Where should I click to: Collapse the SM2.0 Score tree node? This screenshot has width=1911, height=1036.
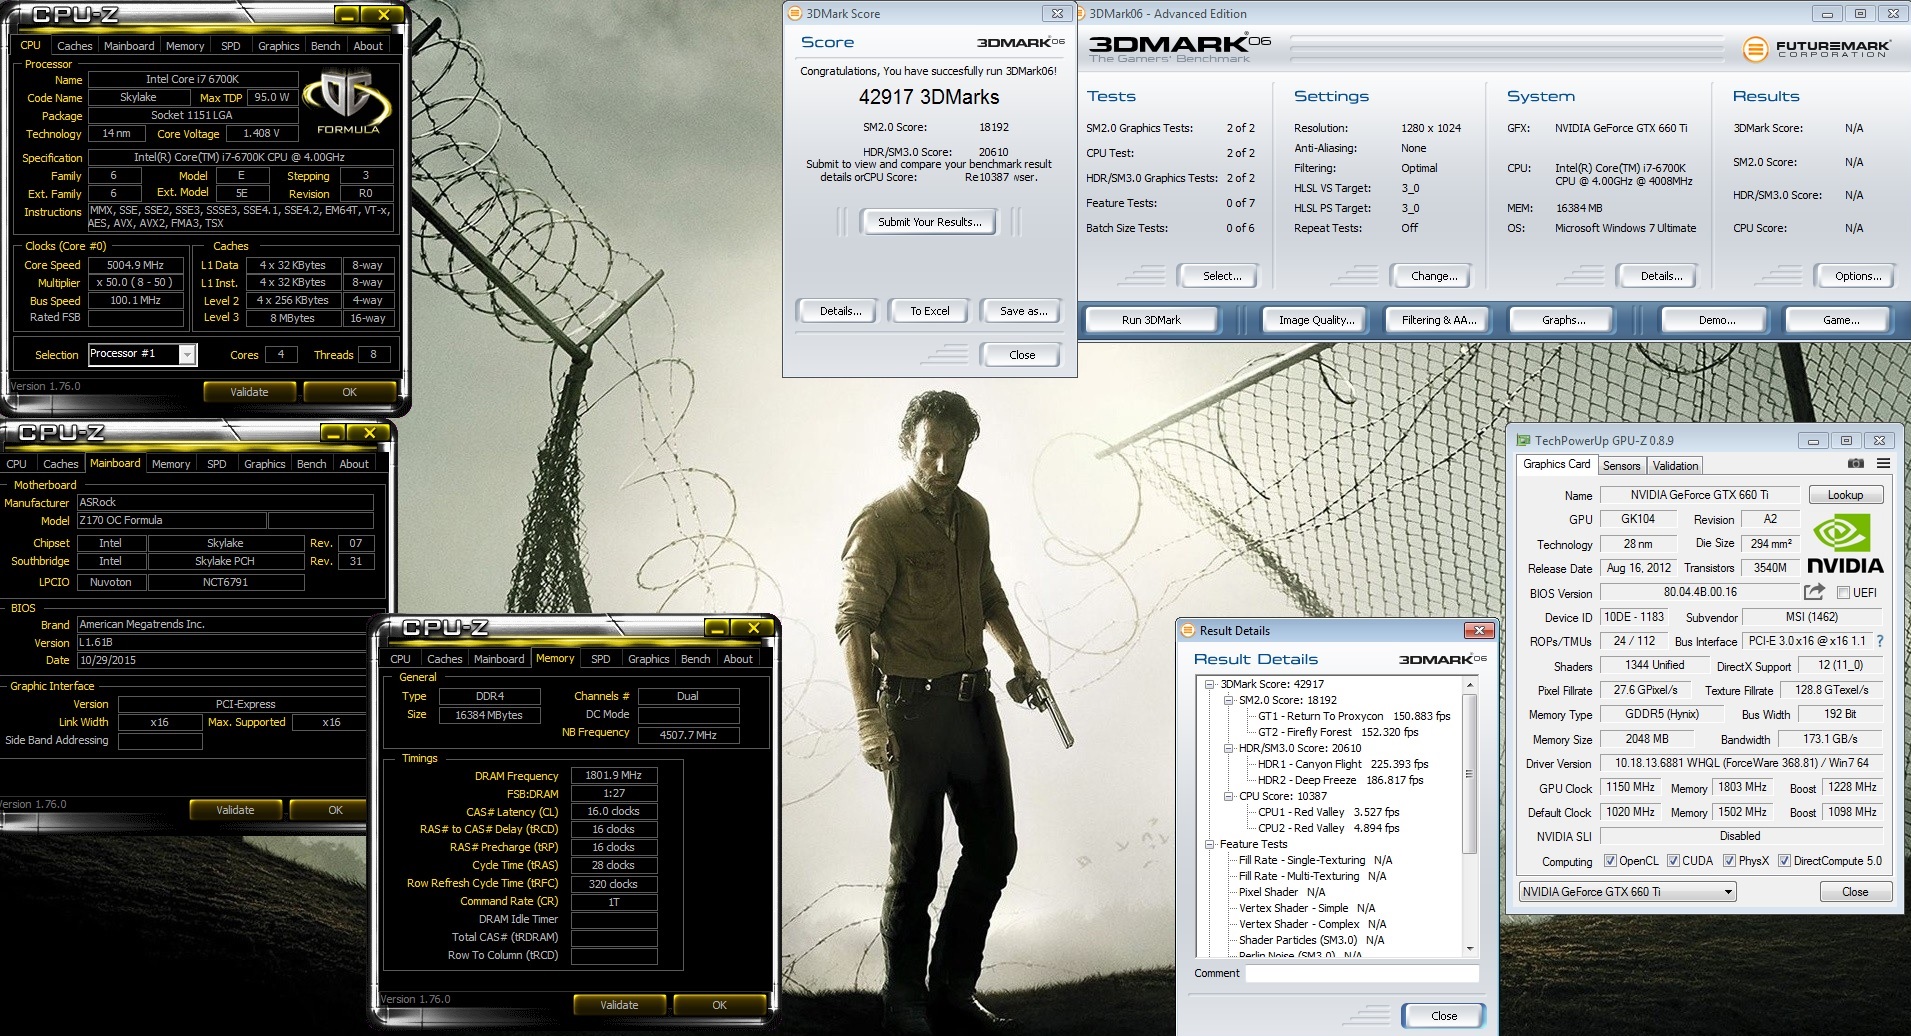click(x=1228, y=701)
